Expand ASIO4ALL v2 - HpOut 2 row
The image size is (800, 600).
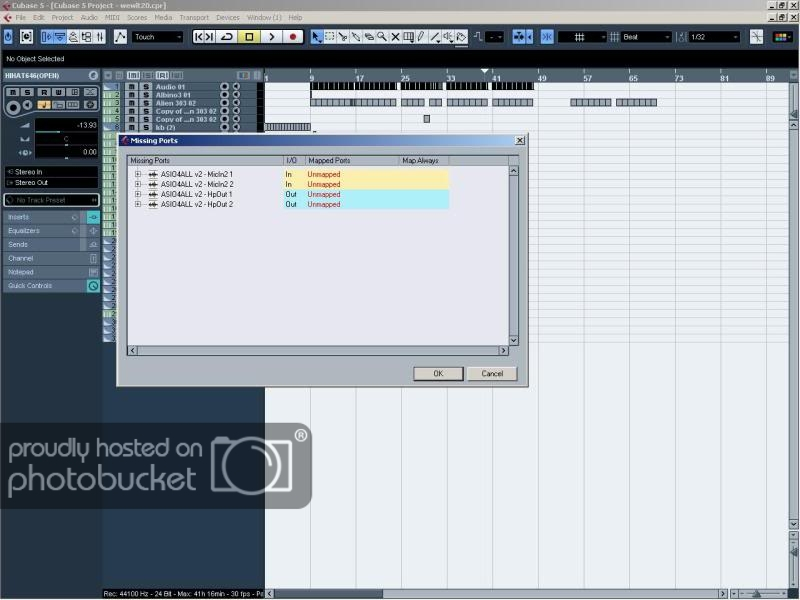point(138,204)
